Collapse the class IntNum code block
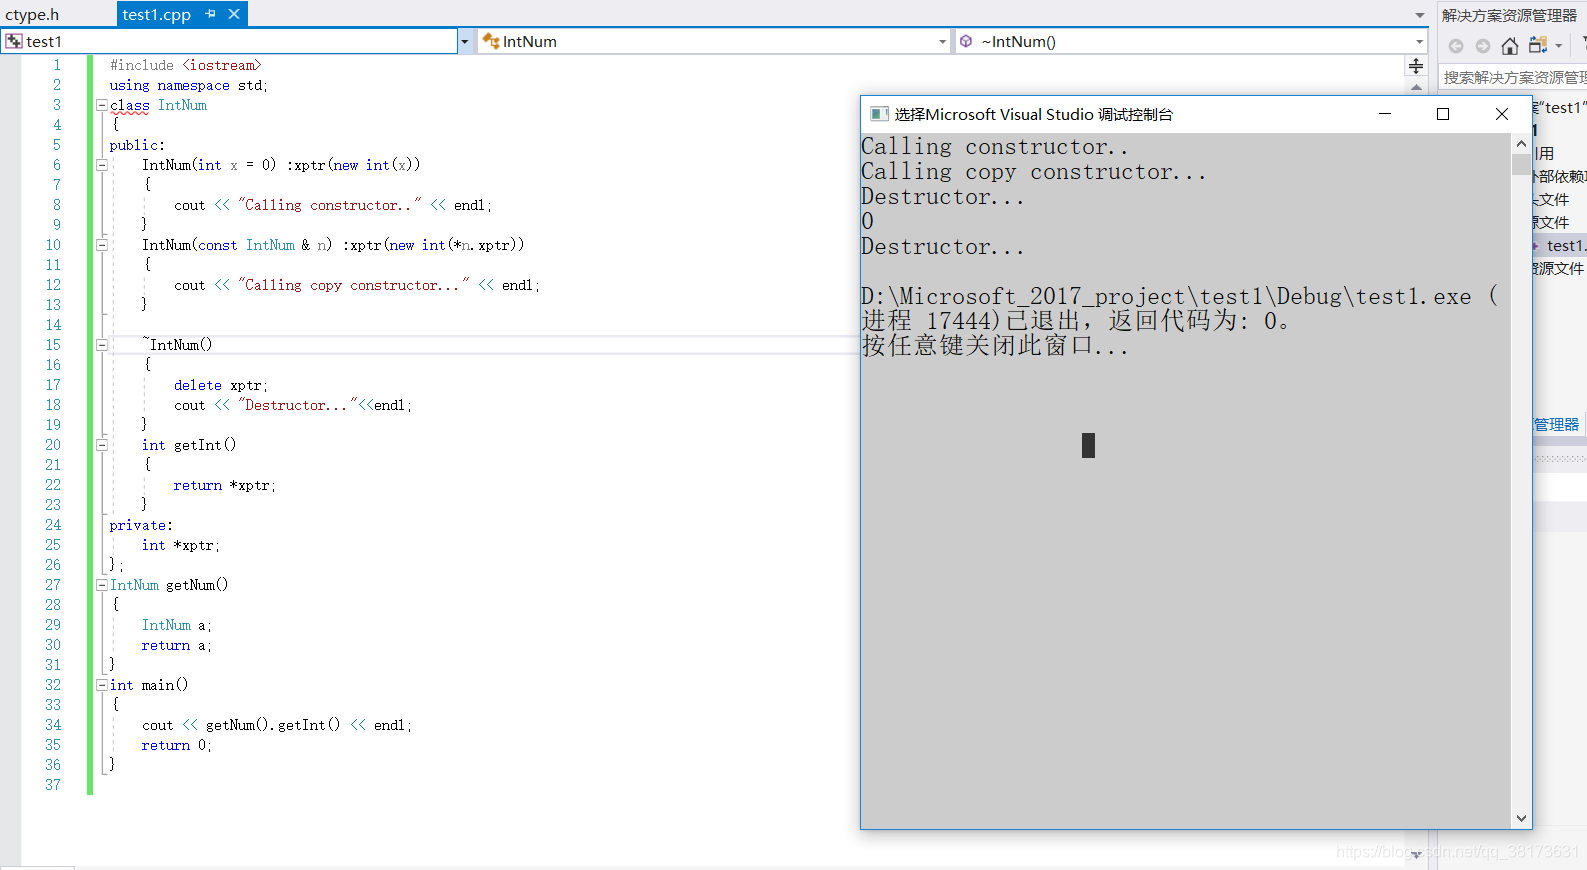 pyautogui.click(x=101, y=105)
